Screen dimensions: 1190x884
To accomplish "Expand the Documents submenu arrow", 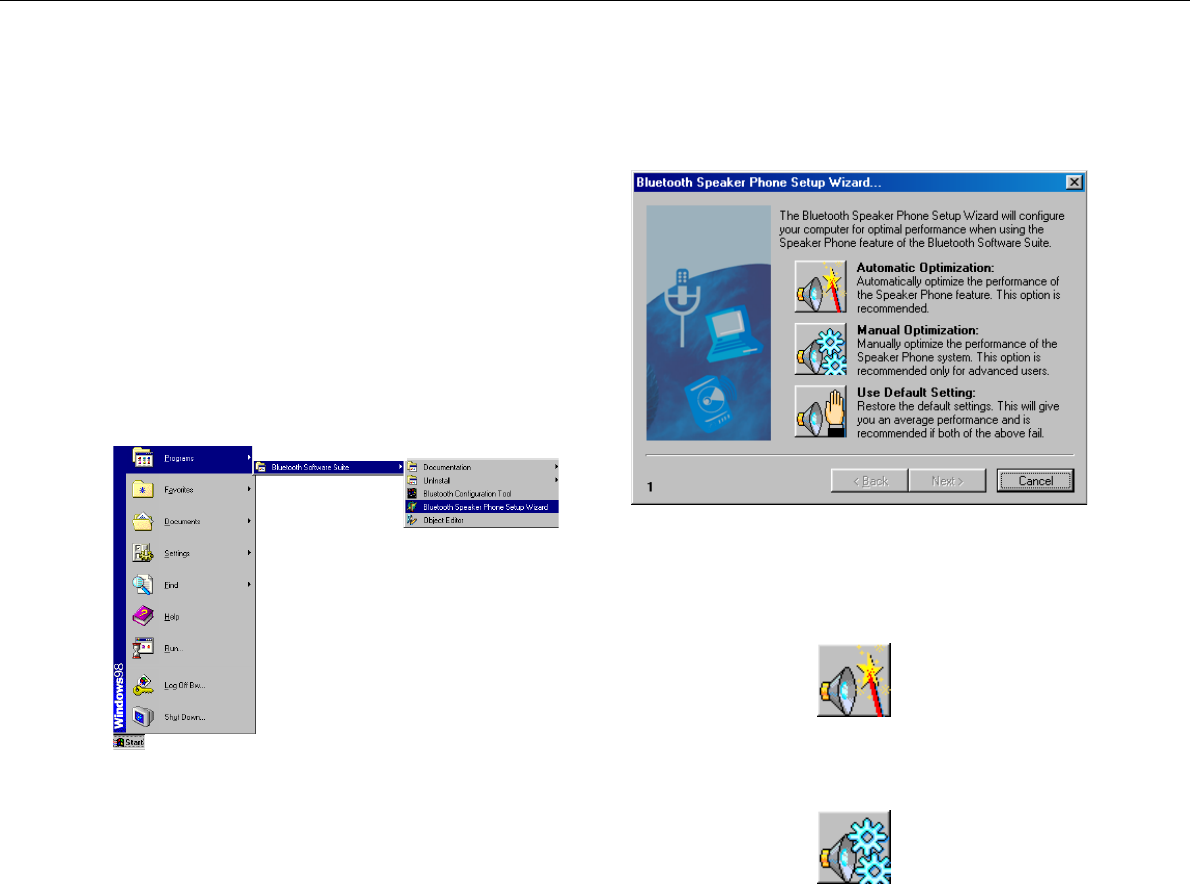I will [x=249, y=521].
